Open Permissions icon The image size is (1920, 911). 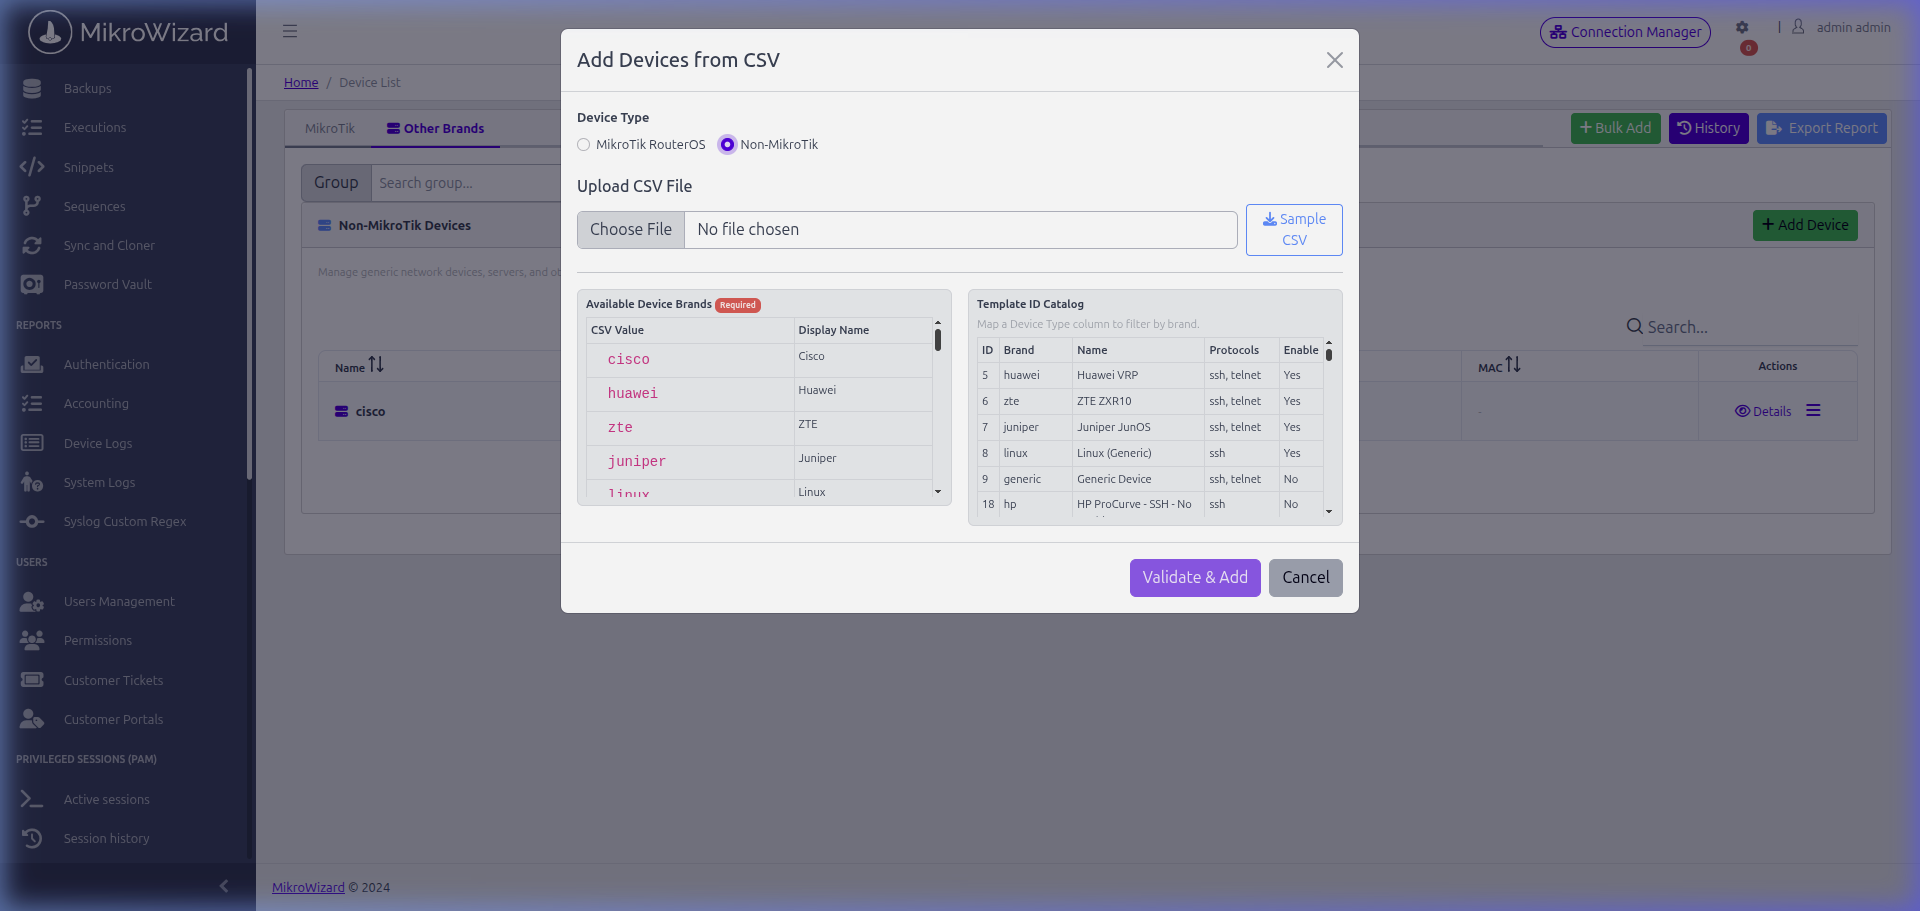[32, 640]
